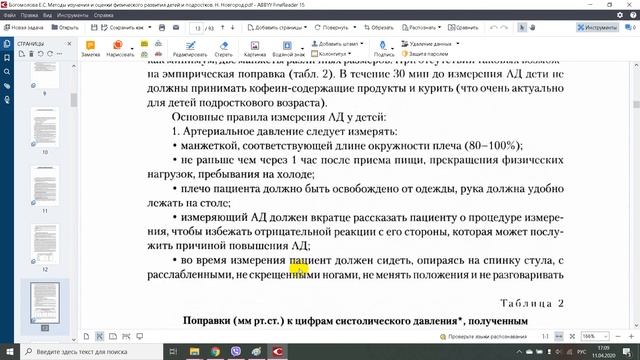Open the comments counter icon
This screenshot has width=640, height=360.
click(x=630, y=27)
